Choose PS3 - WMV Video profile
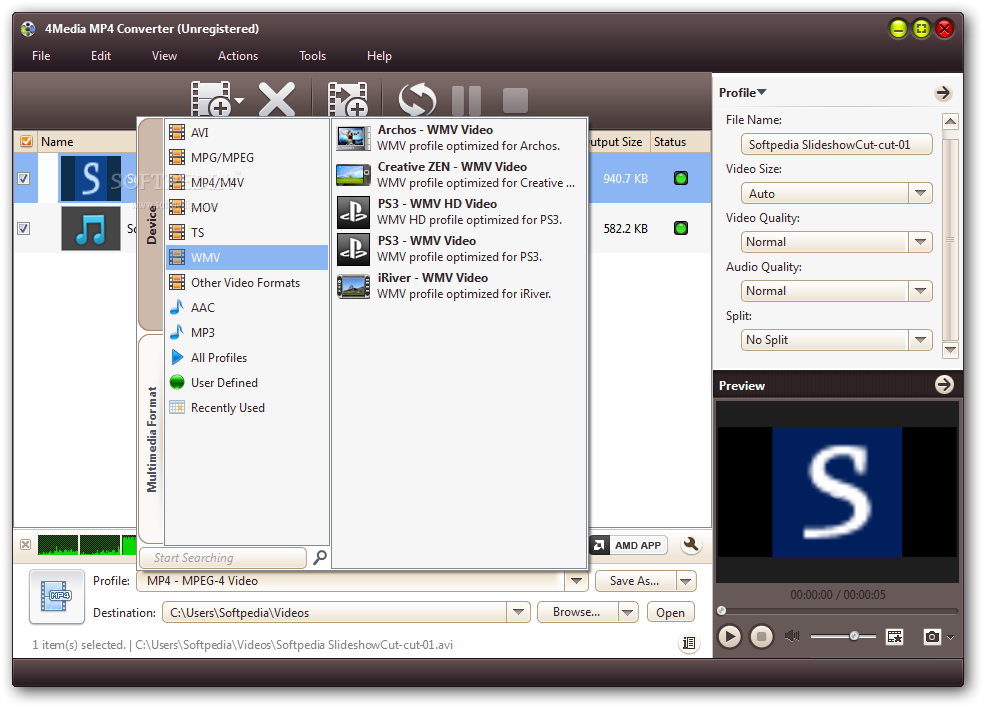The height and width of the screenshot is (707, 984). pyautogui.click(x=459, y=248)
